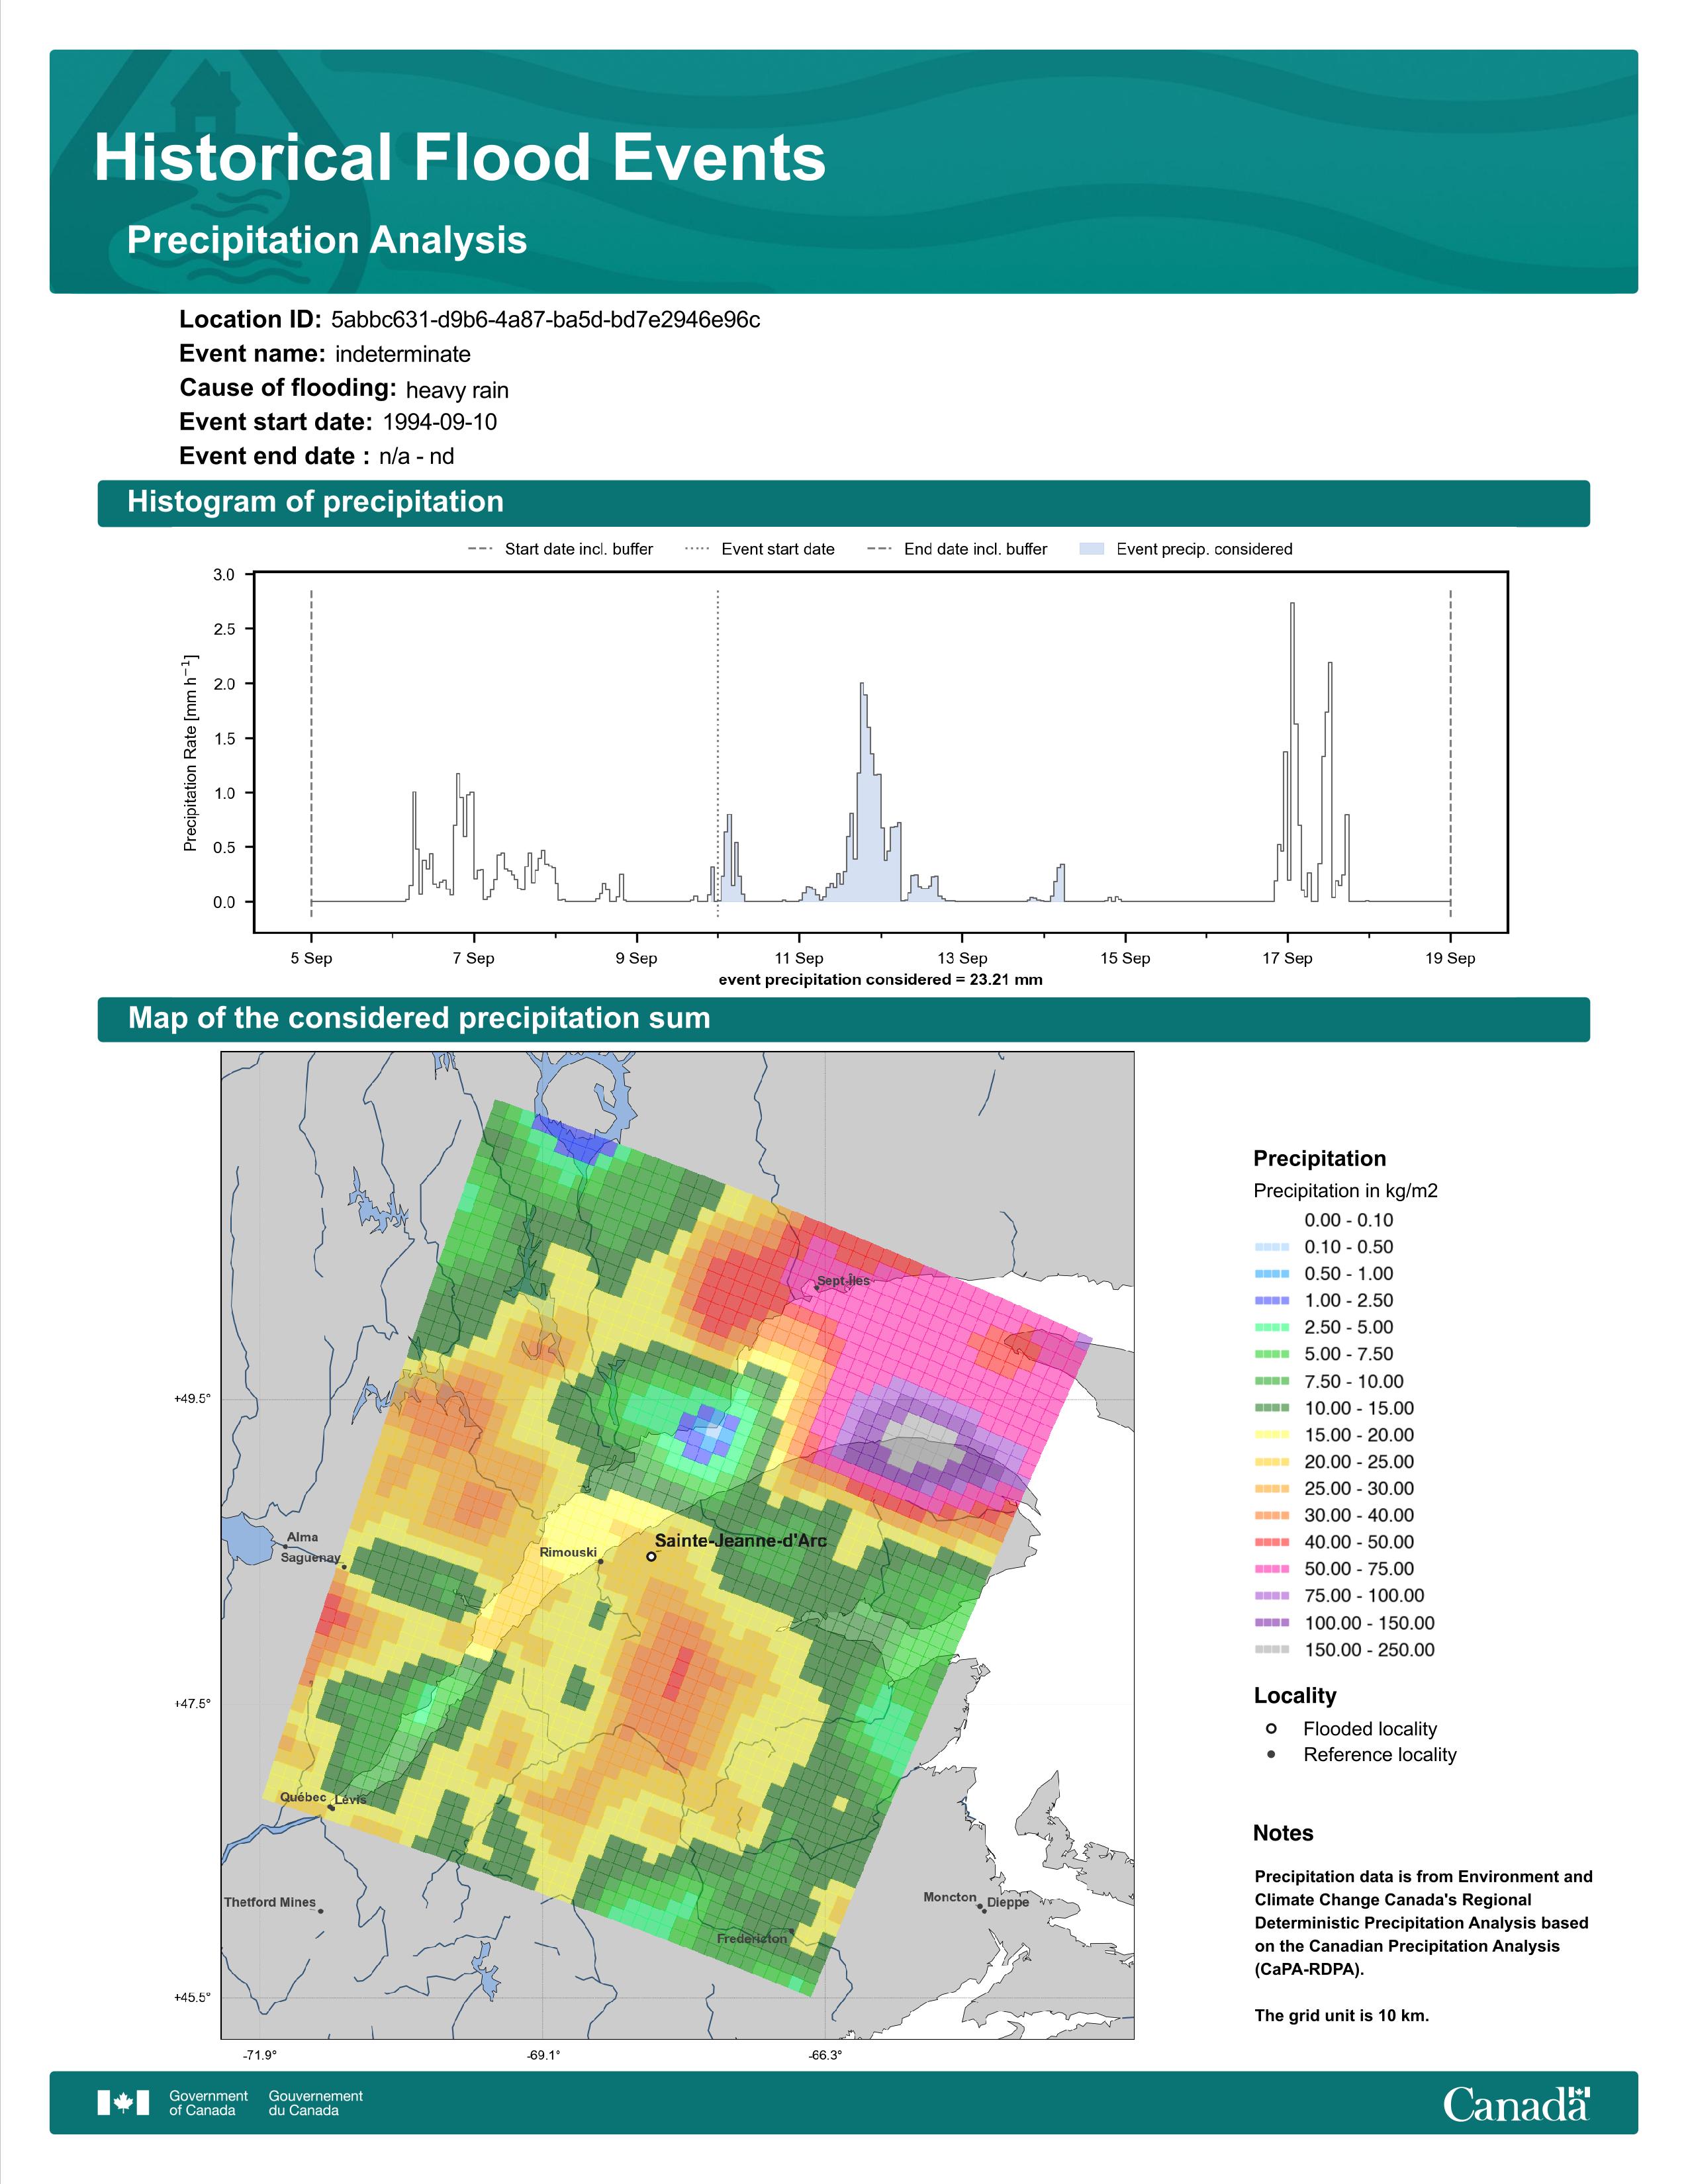1688x2184 pixels.
Task: Click the Alma locality label
Action: click(x=302, y=1537)
